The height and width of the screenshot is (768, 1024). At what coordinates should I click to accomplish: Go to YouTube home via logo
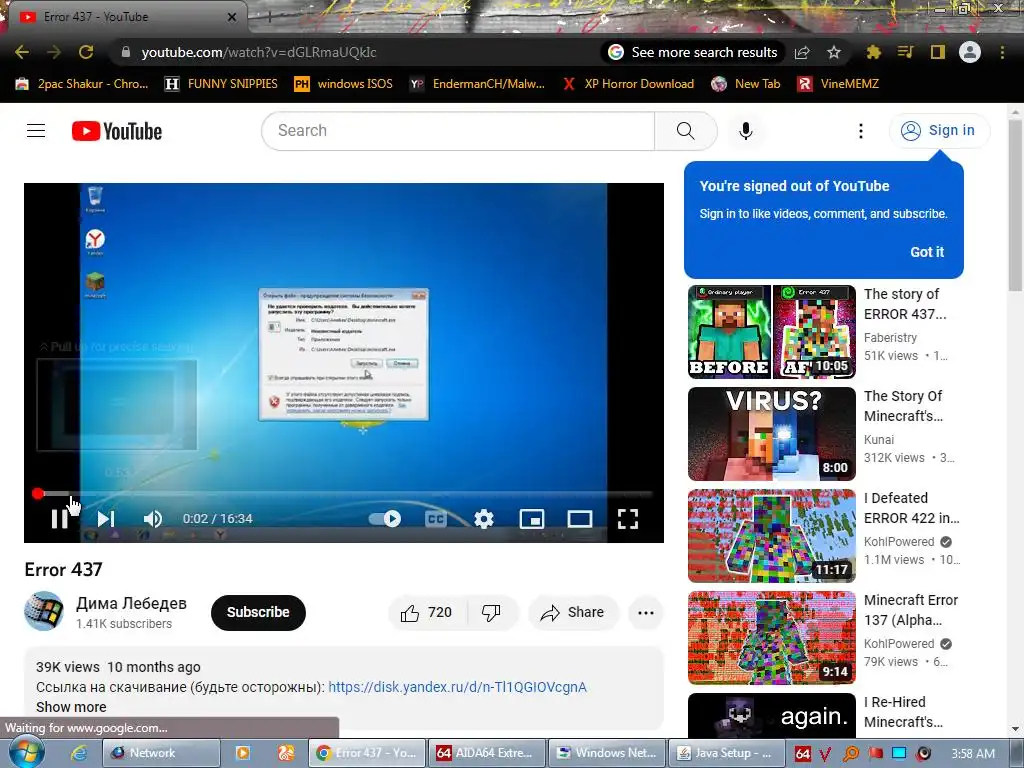[x=117, y=131]
